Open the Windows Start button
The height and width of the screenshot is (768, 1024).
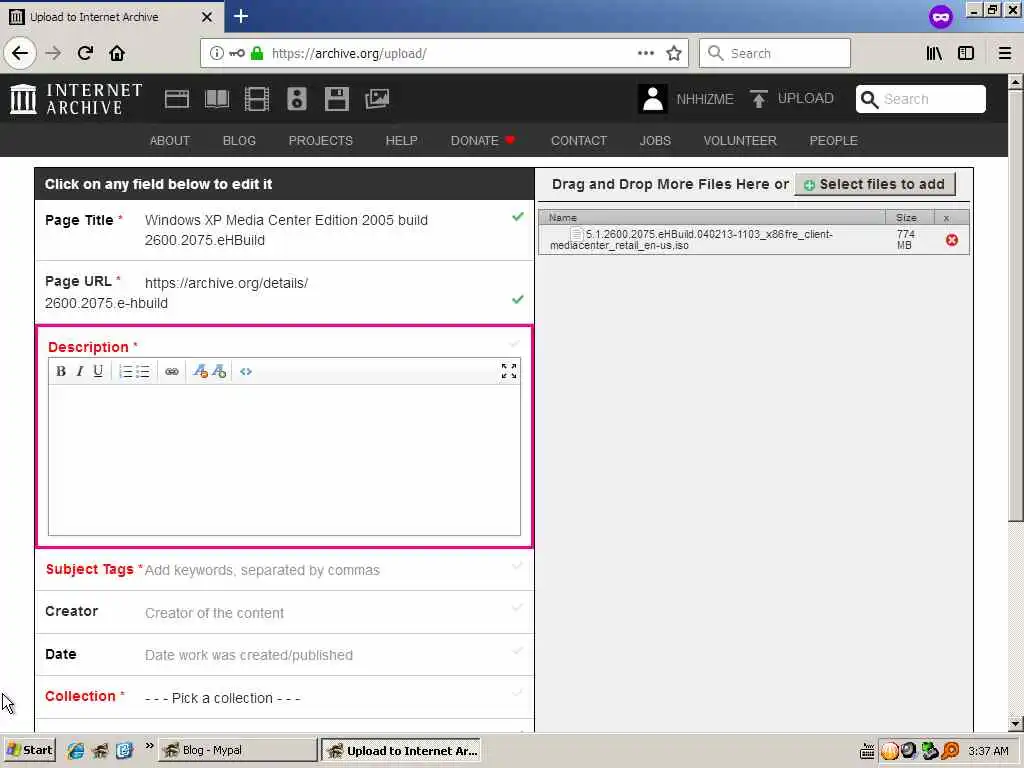29,750
